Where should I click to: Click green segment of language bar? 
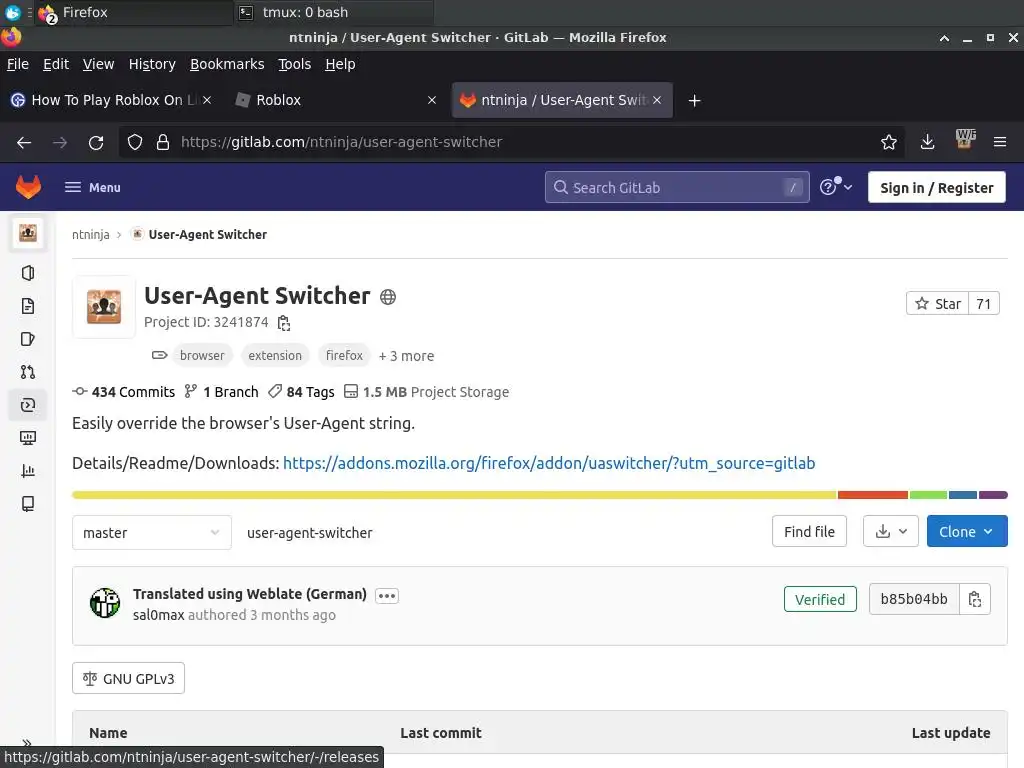pyautogui.click(x=928, y=495)
